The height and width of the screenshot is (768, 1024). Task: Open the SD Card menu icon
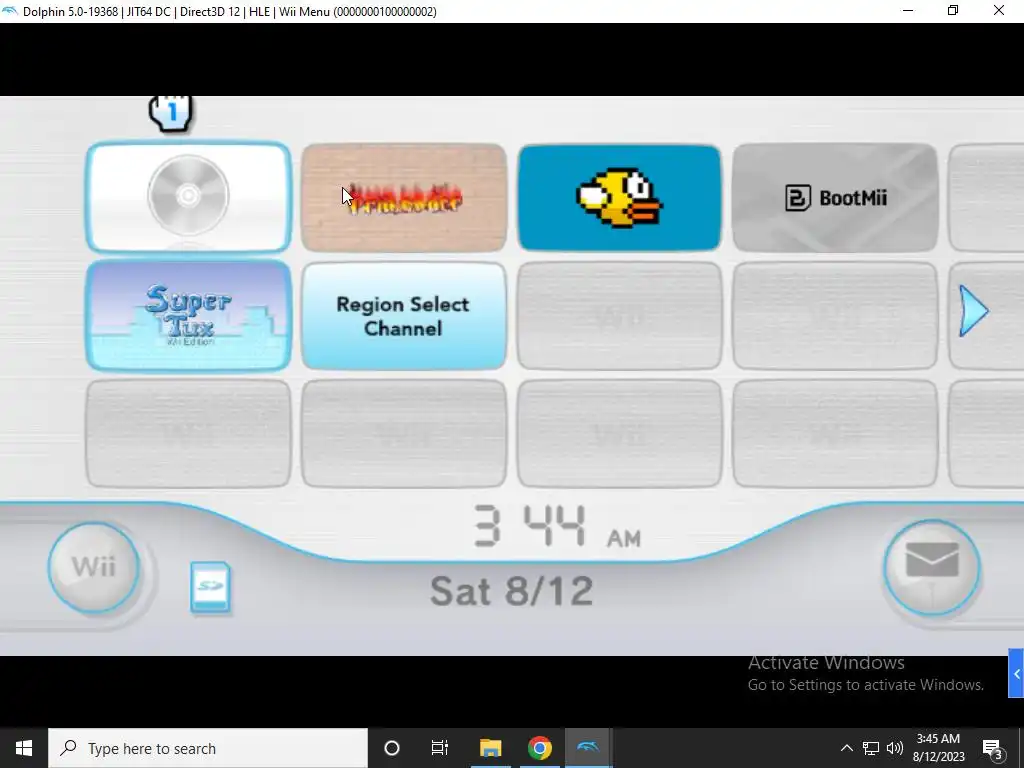pyautogui.click(x=210, y=587)
